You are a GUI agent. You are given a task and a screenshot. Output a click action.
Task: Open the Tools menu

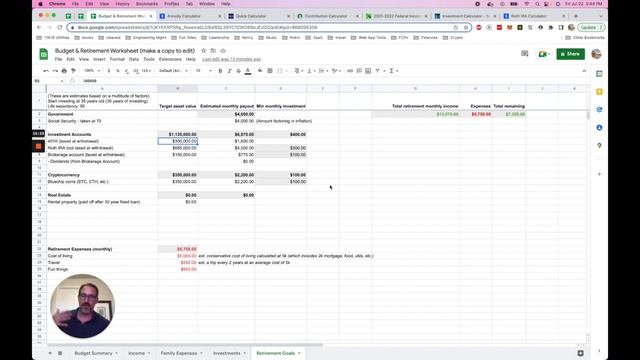coord(149,60)
